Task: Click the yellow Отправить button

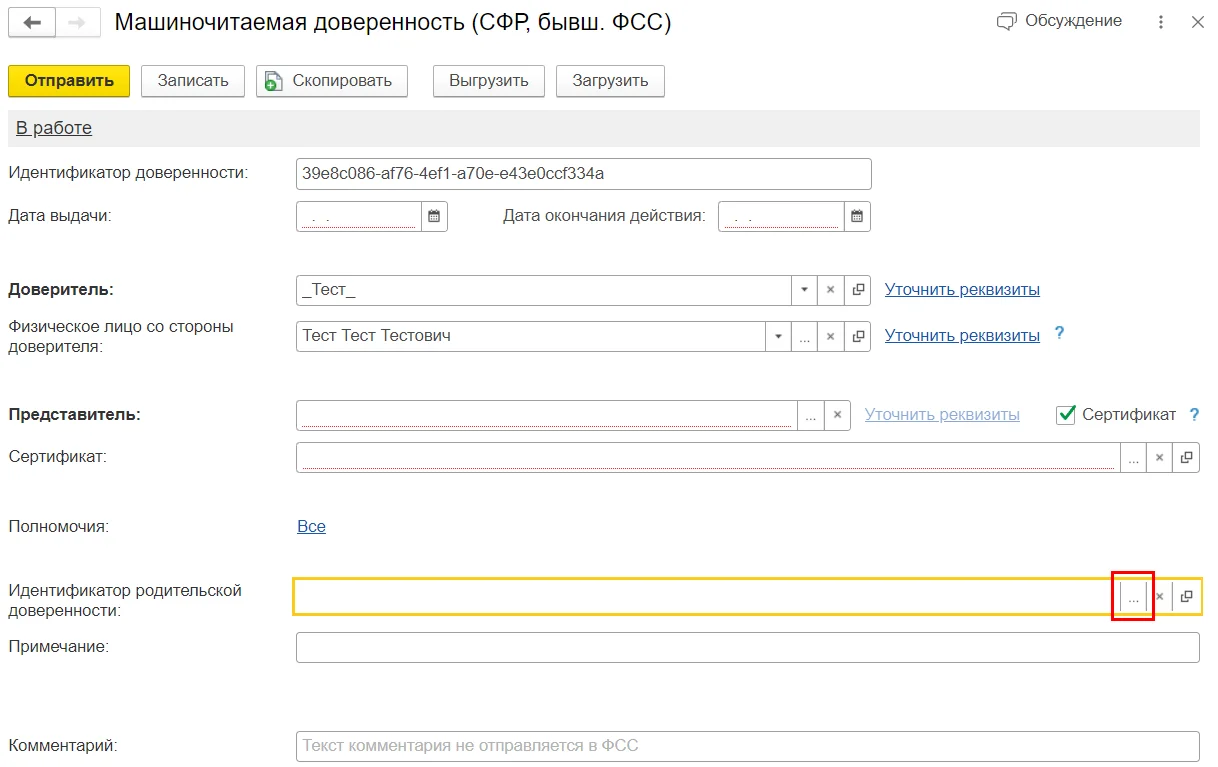Action: tap(69, 81)
